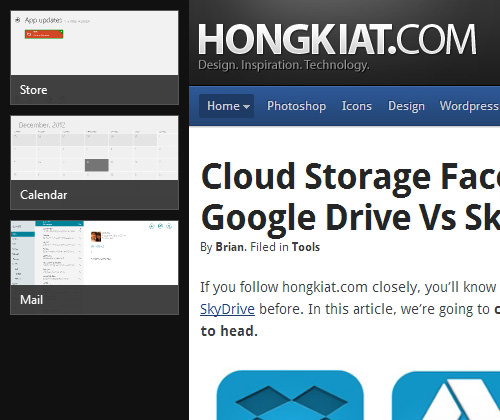Click the Google Drive logo icon
The height and width of the screenshot is (420, 500).
pos(446,396)
